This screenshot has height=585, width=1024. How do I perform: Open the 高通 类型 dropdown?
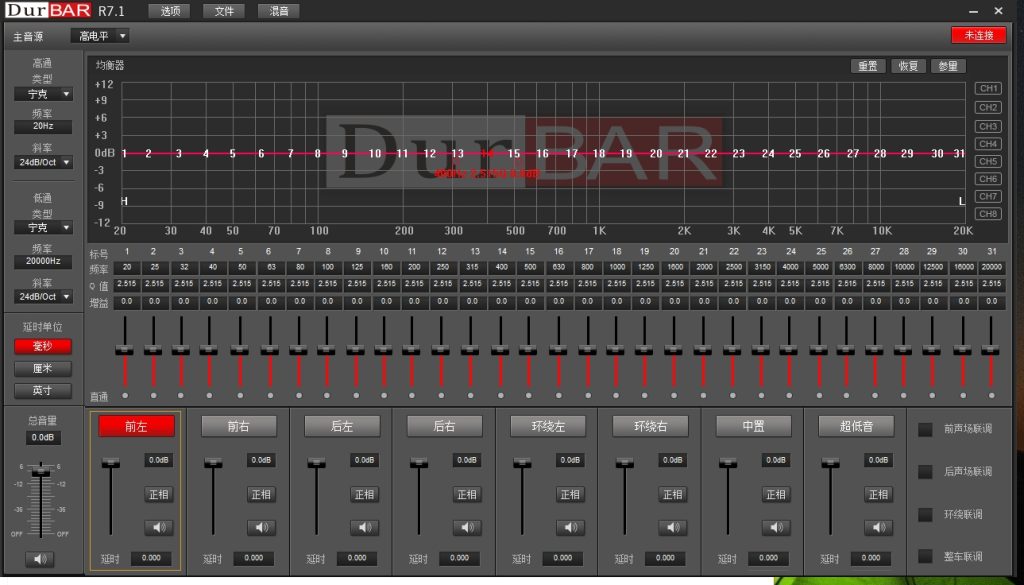(43, 94)
